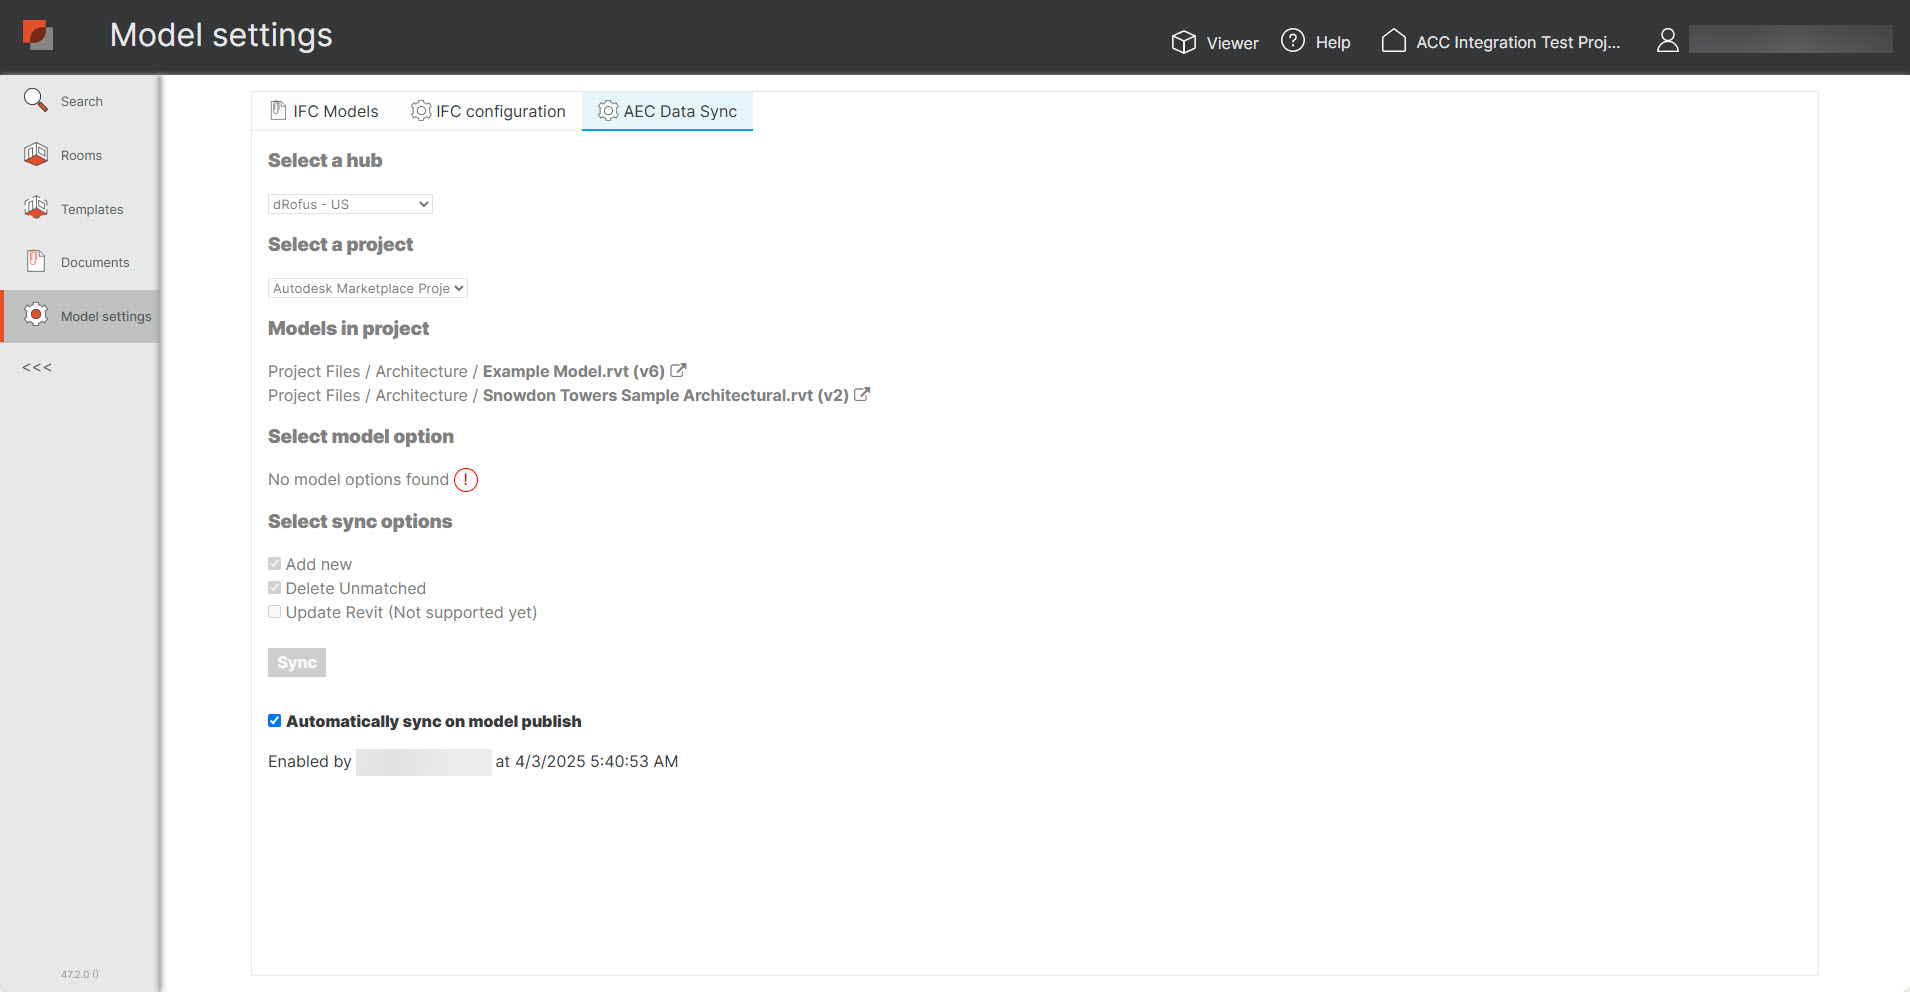Toggle Automatically sync on model publish
This screenshot has width=1910, height=992.
pos(274,721)
